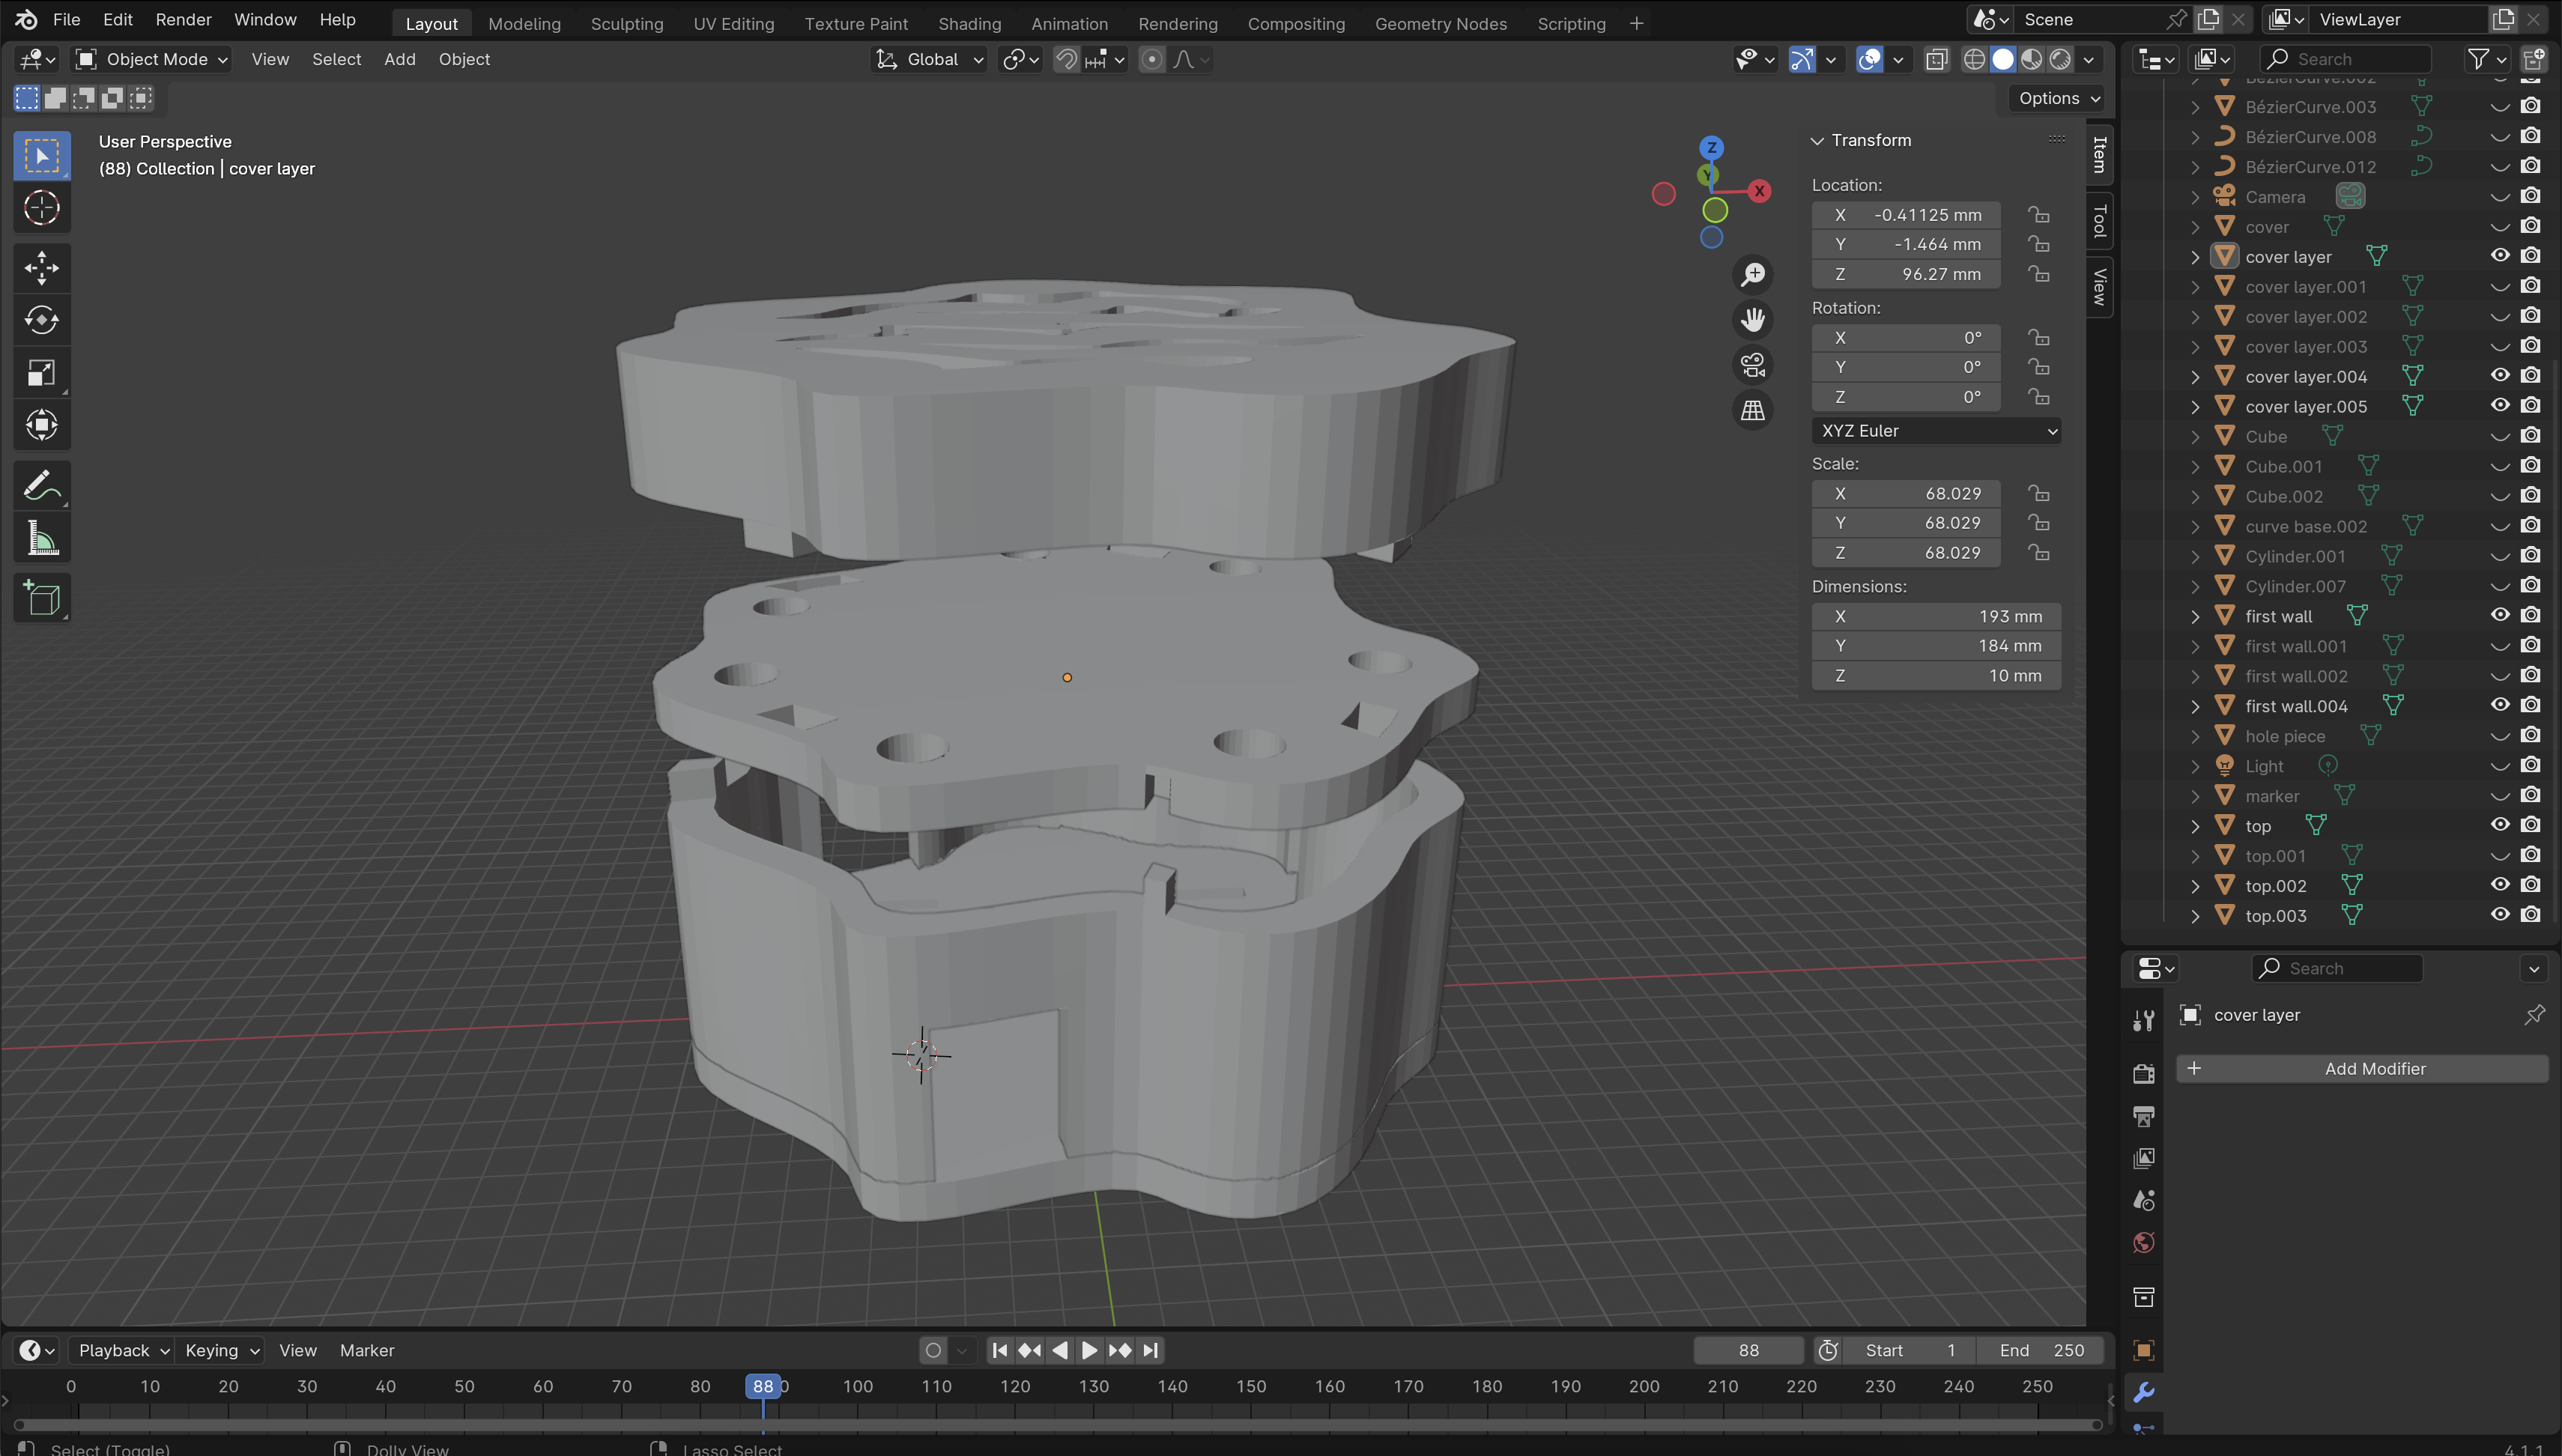Select the Rotate tool
This screenshot has height=1456, width=2562.
pyautogui.click(x=41, y=320)
